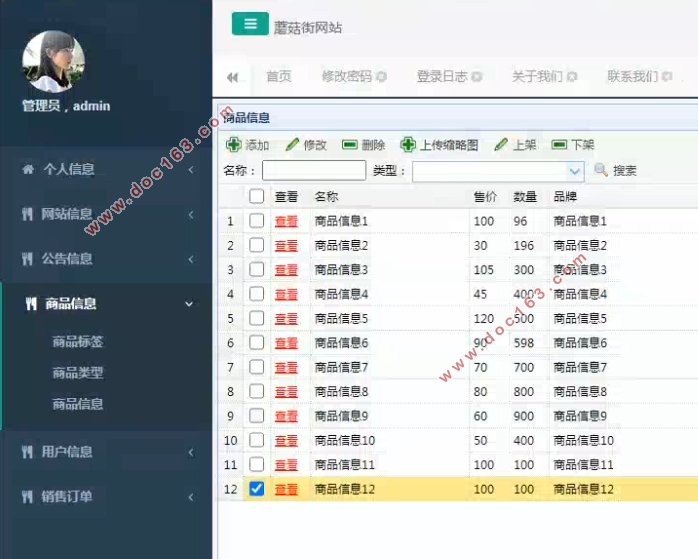Check the checkbox for row 商品信息3
698x559 pixels.
click(x=256, y=269)
